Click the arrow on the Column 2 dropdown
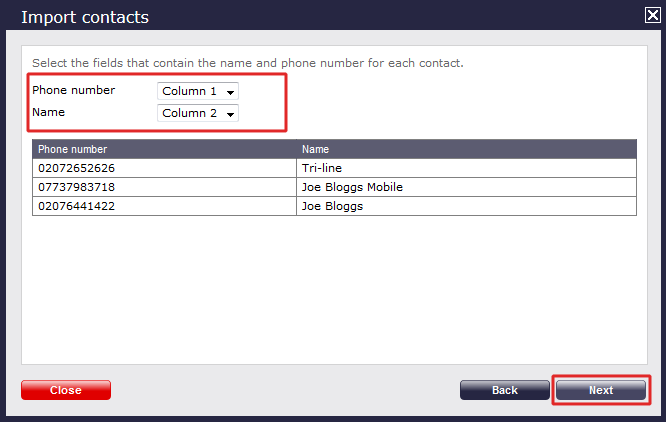The image size is (666, 422). (x=231, y=114)
